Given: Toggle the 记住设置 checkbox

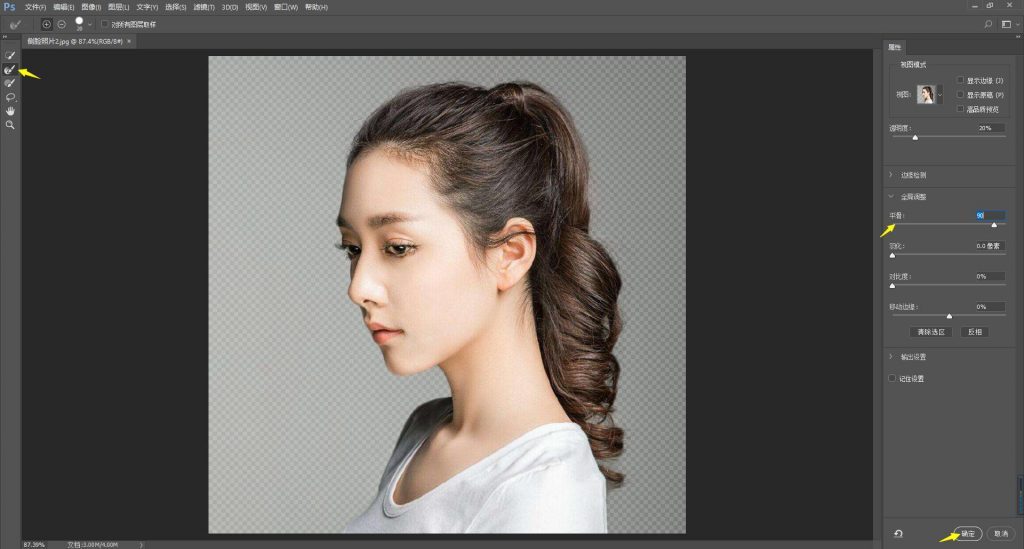Looking at the screenshot, I should pos(893,379).
